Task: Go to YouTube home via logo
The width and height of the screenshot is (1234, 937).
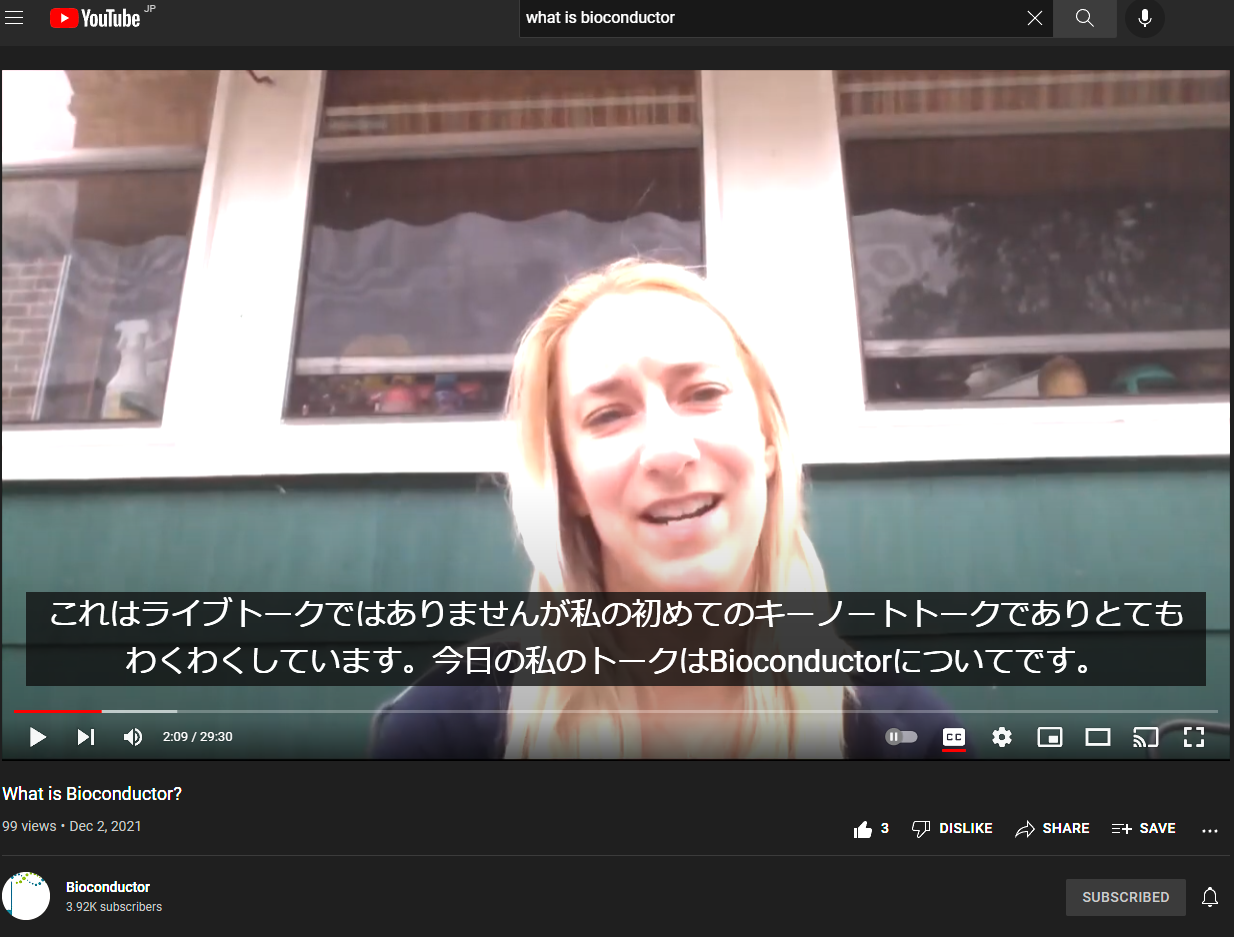Action: (95, 18)
